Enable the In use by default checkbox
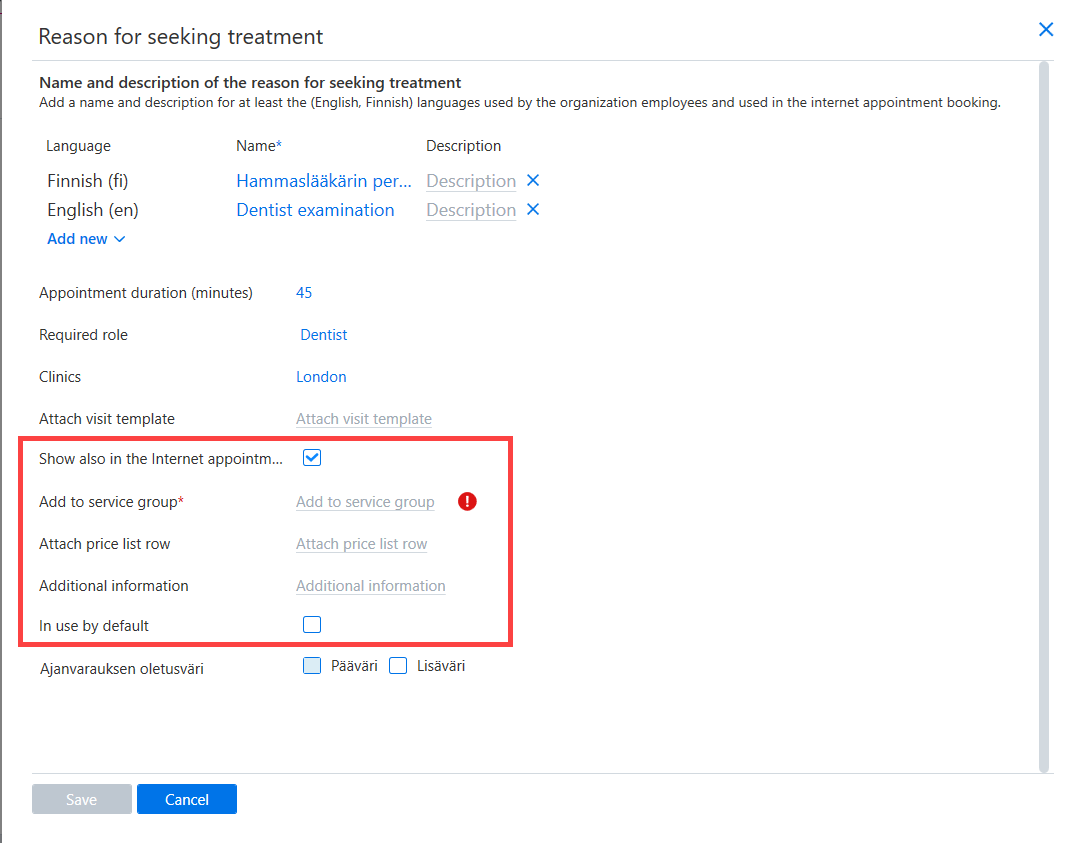The width and height of the screenshot is (1084, 843). point(312,624)
